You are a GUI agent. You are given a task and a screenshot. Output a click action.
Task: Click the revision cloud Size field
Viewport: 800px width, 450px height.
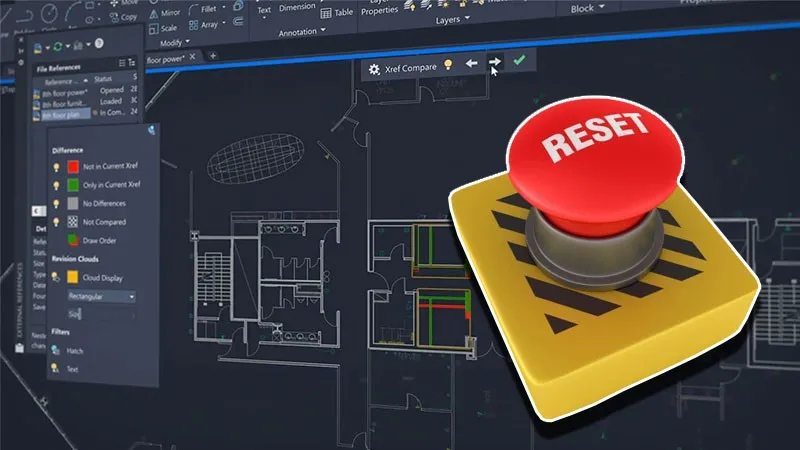102,314
